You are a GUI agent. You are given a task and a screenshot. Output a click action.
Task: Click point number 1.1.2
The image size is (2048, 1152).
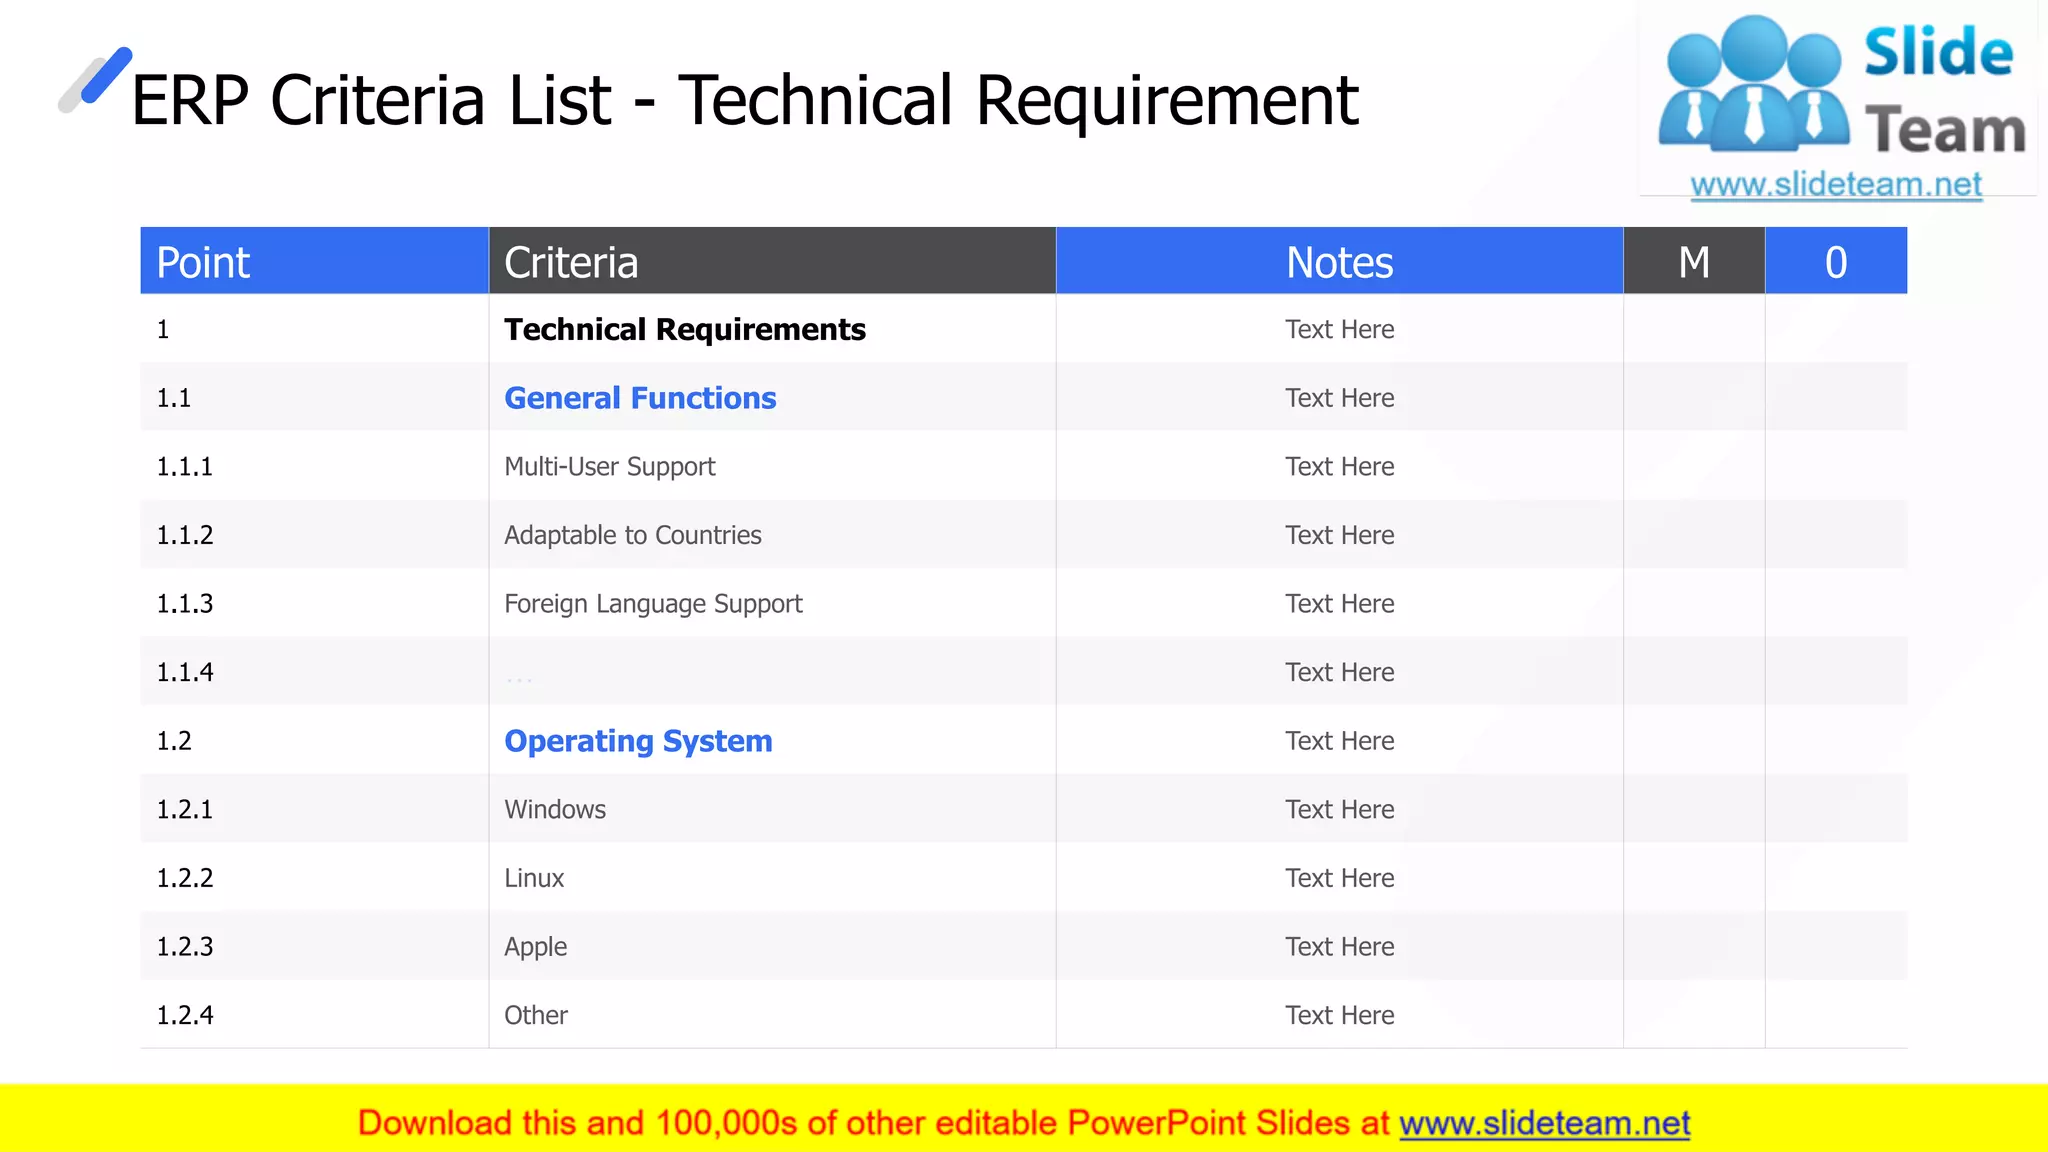185,535
